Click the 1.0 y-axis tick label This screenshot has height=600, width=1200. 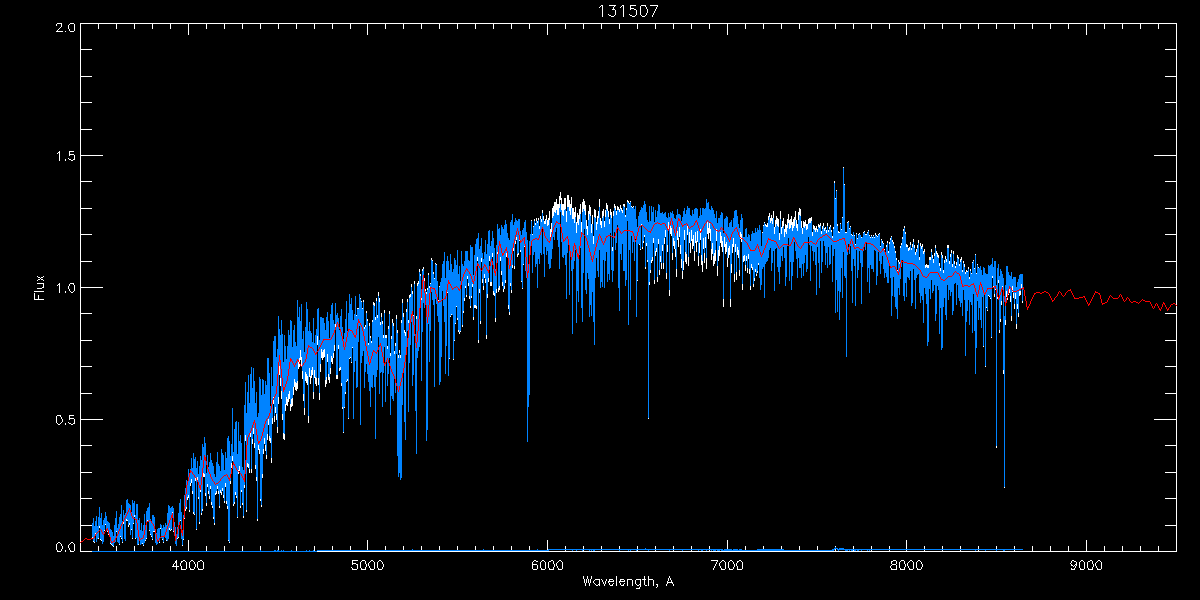tap(66, 288)
